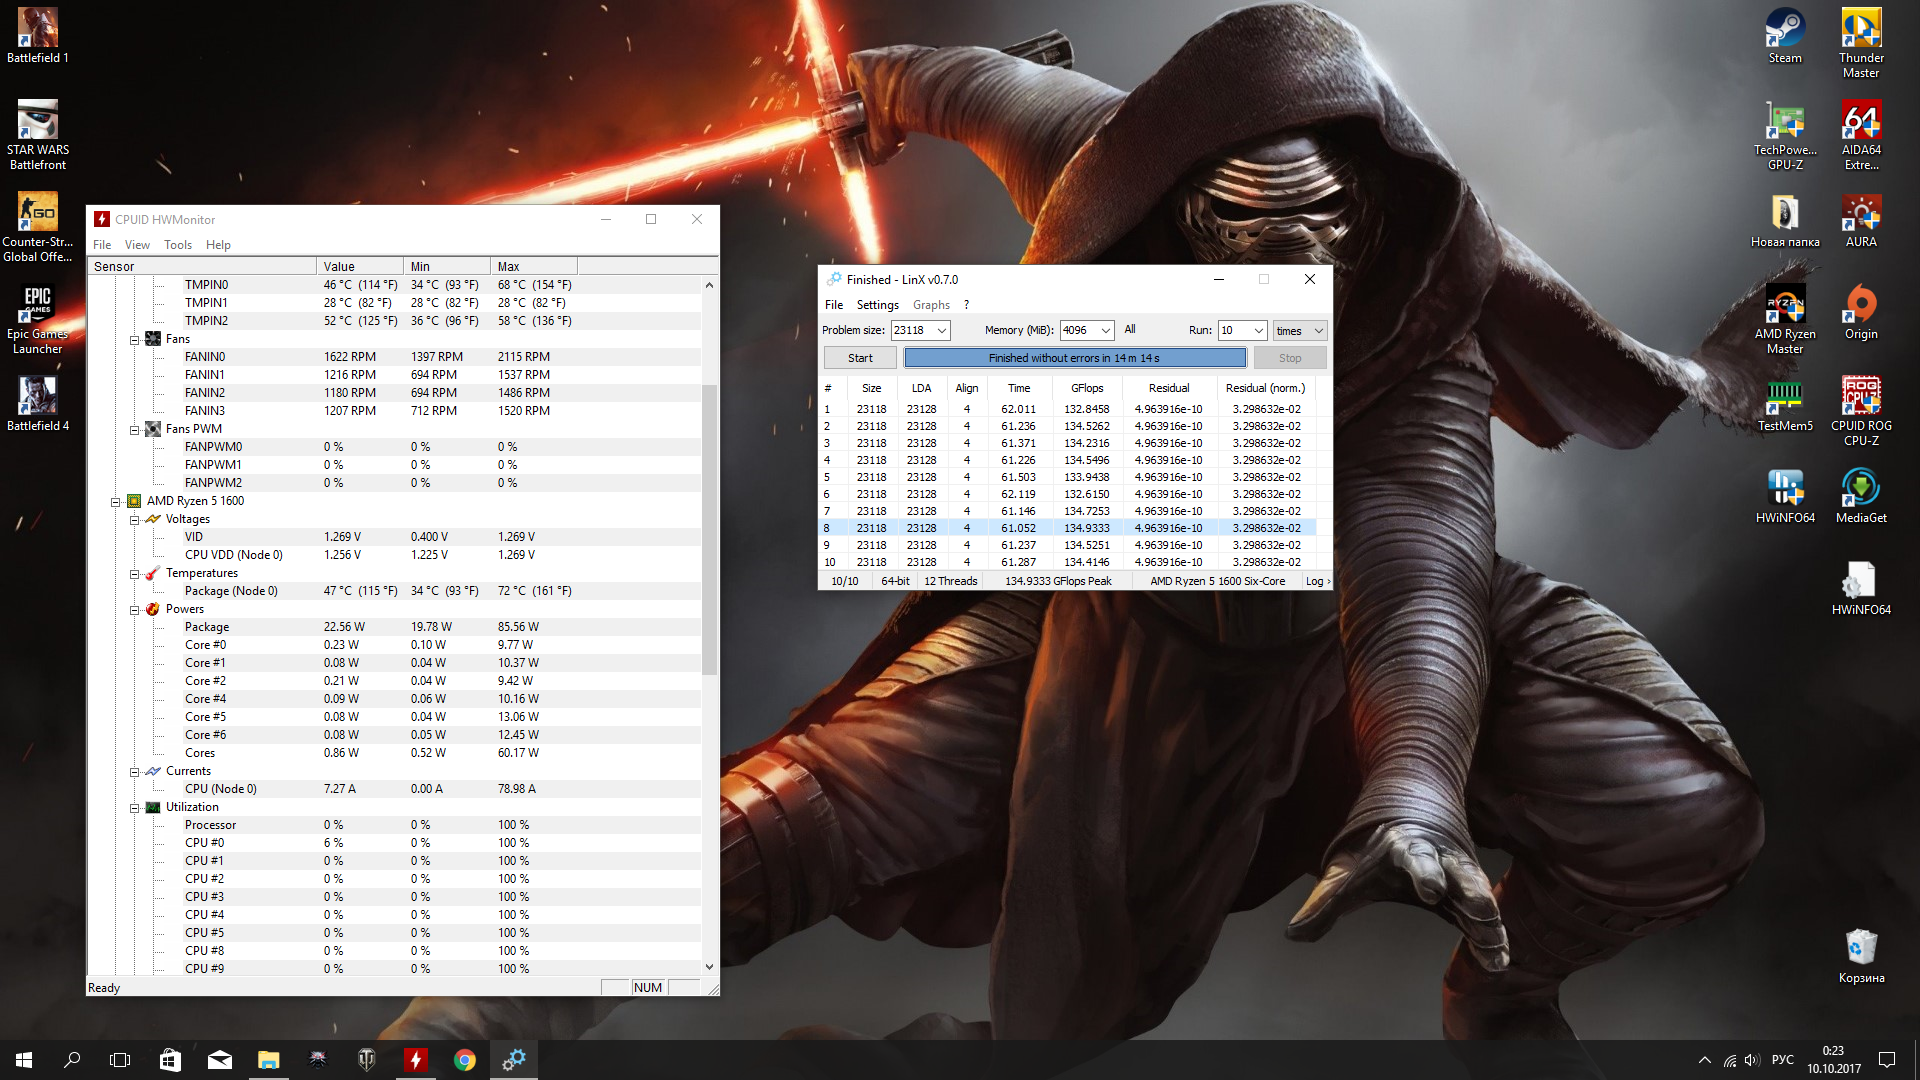Screen dimensions: 1920x1080
Task: Open the Steam desktop shortcut
Action: [x=1785, y=30]
